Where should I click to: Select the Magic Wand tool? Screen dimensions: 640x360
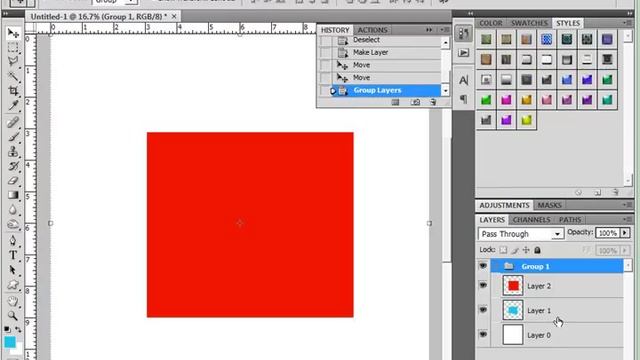click(13, 76)
